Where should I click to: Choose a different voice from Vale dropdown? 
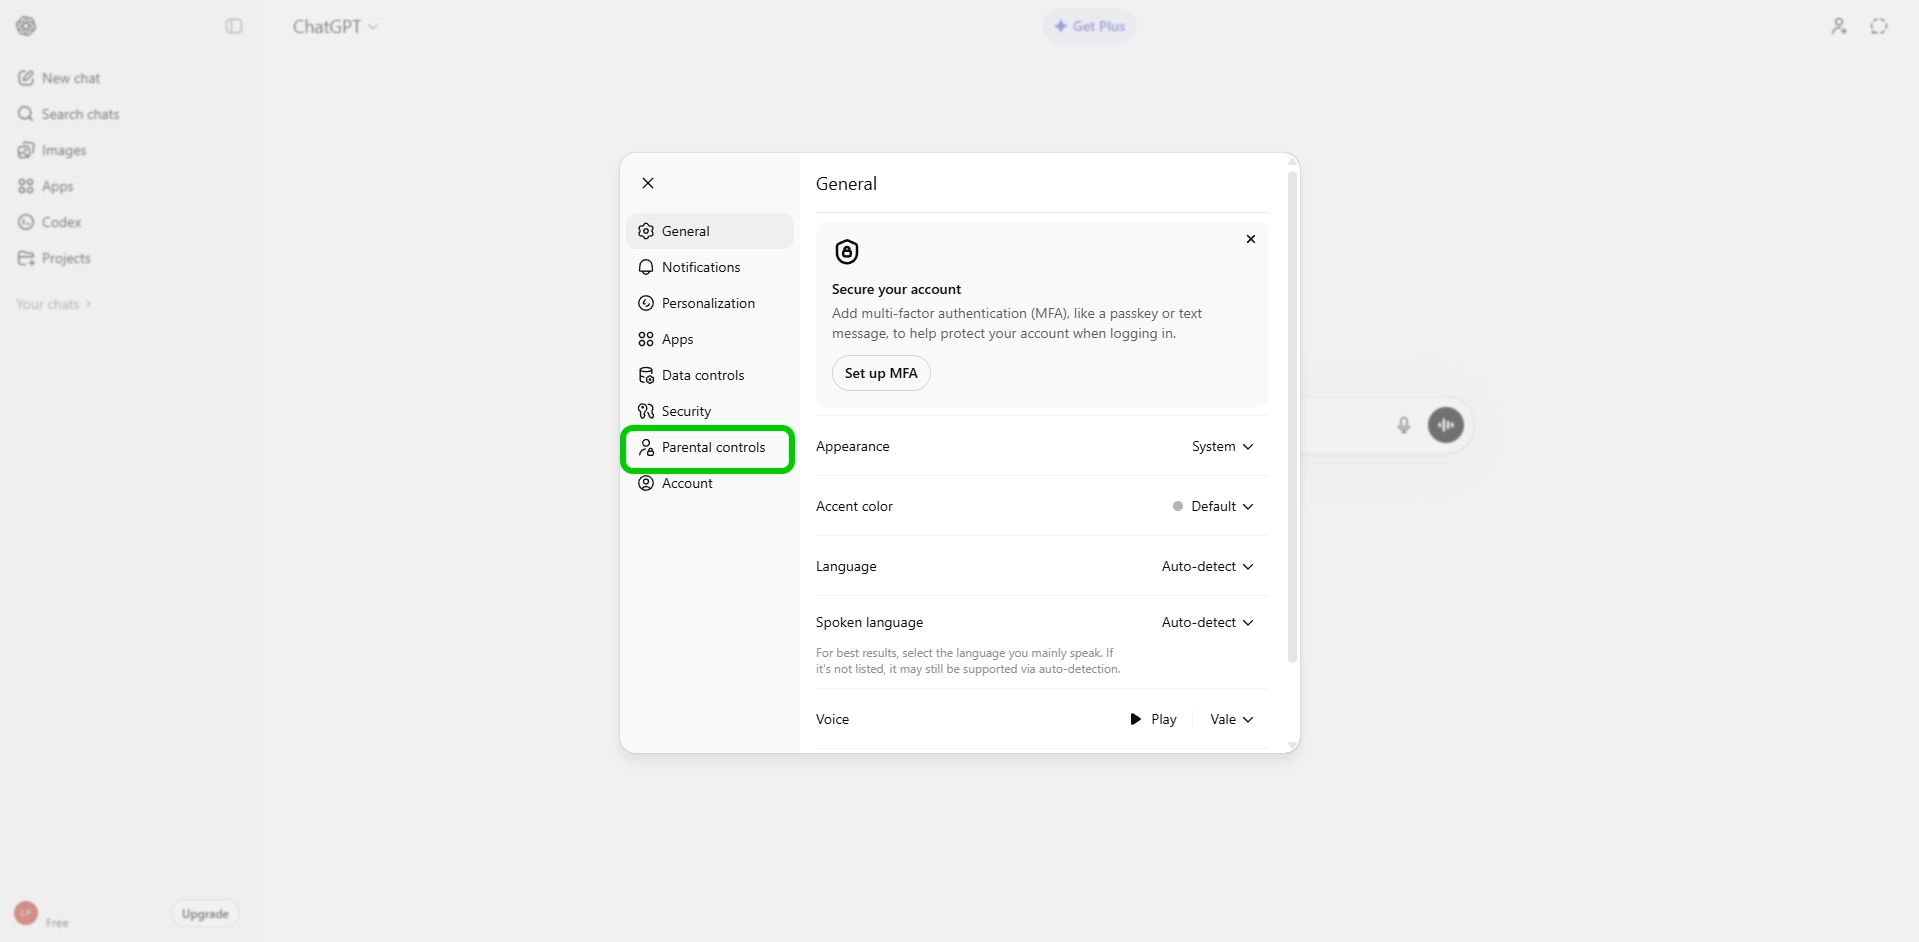[1231, 720]
